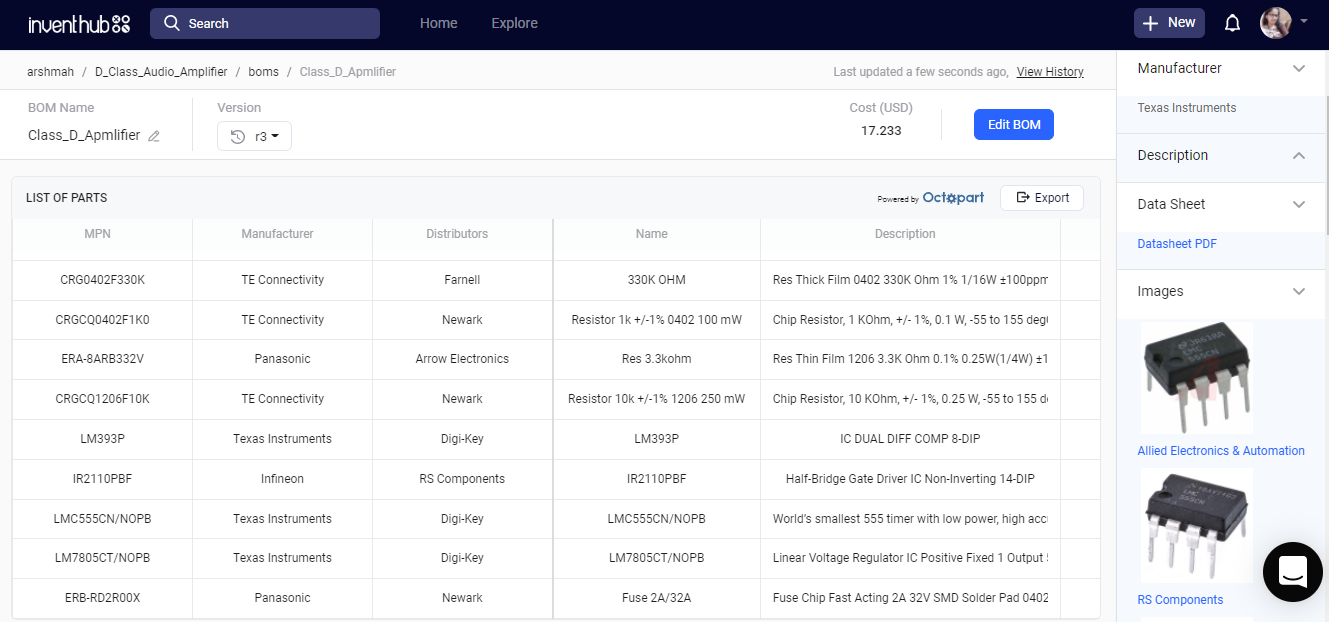Open the r3 version dropdown
This screenshot has width=1329, height=622.
click(x=254, y=136)
